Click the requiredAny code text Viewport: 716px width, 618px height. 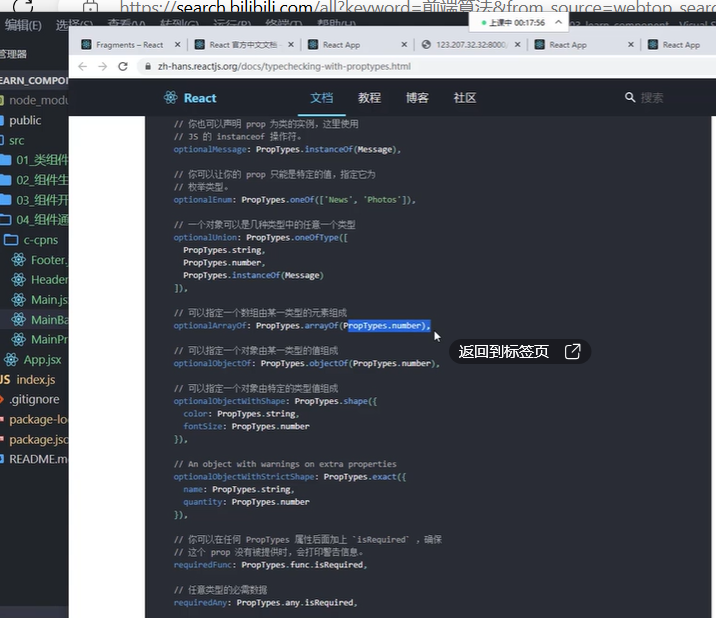(200, 603)
